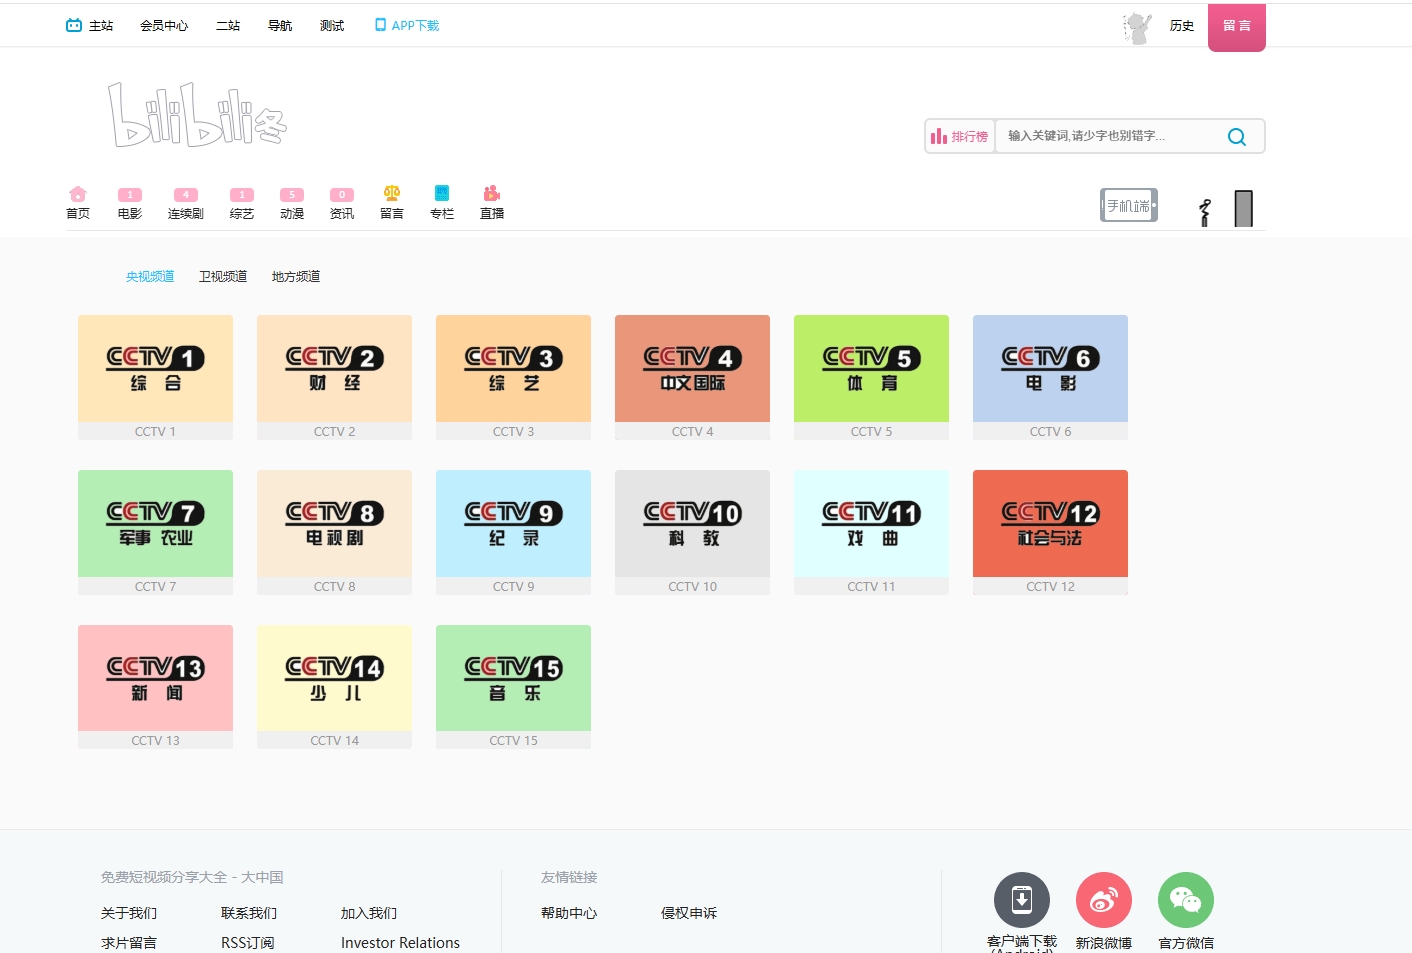This screenshot has width=1412, height=953.
Task: Open the CCTV 9 纪录 channel thumbnail
Action: [513, 523]
